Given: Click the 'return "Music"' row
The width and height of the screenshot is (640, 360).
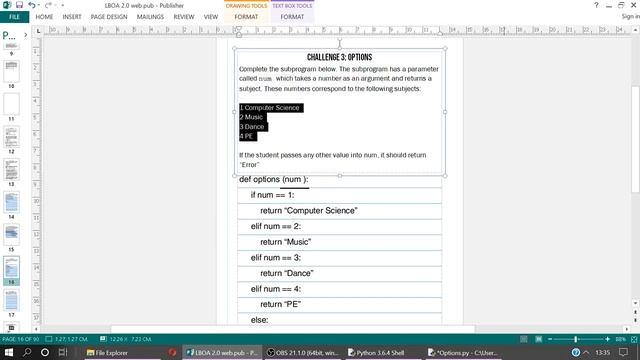Looking at the screenshot, I should (340, 242).
